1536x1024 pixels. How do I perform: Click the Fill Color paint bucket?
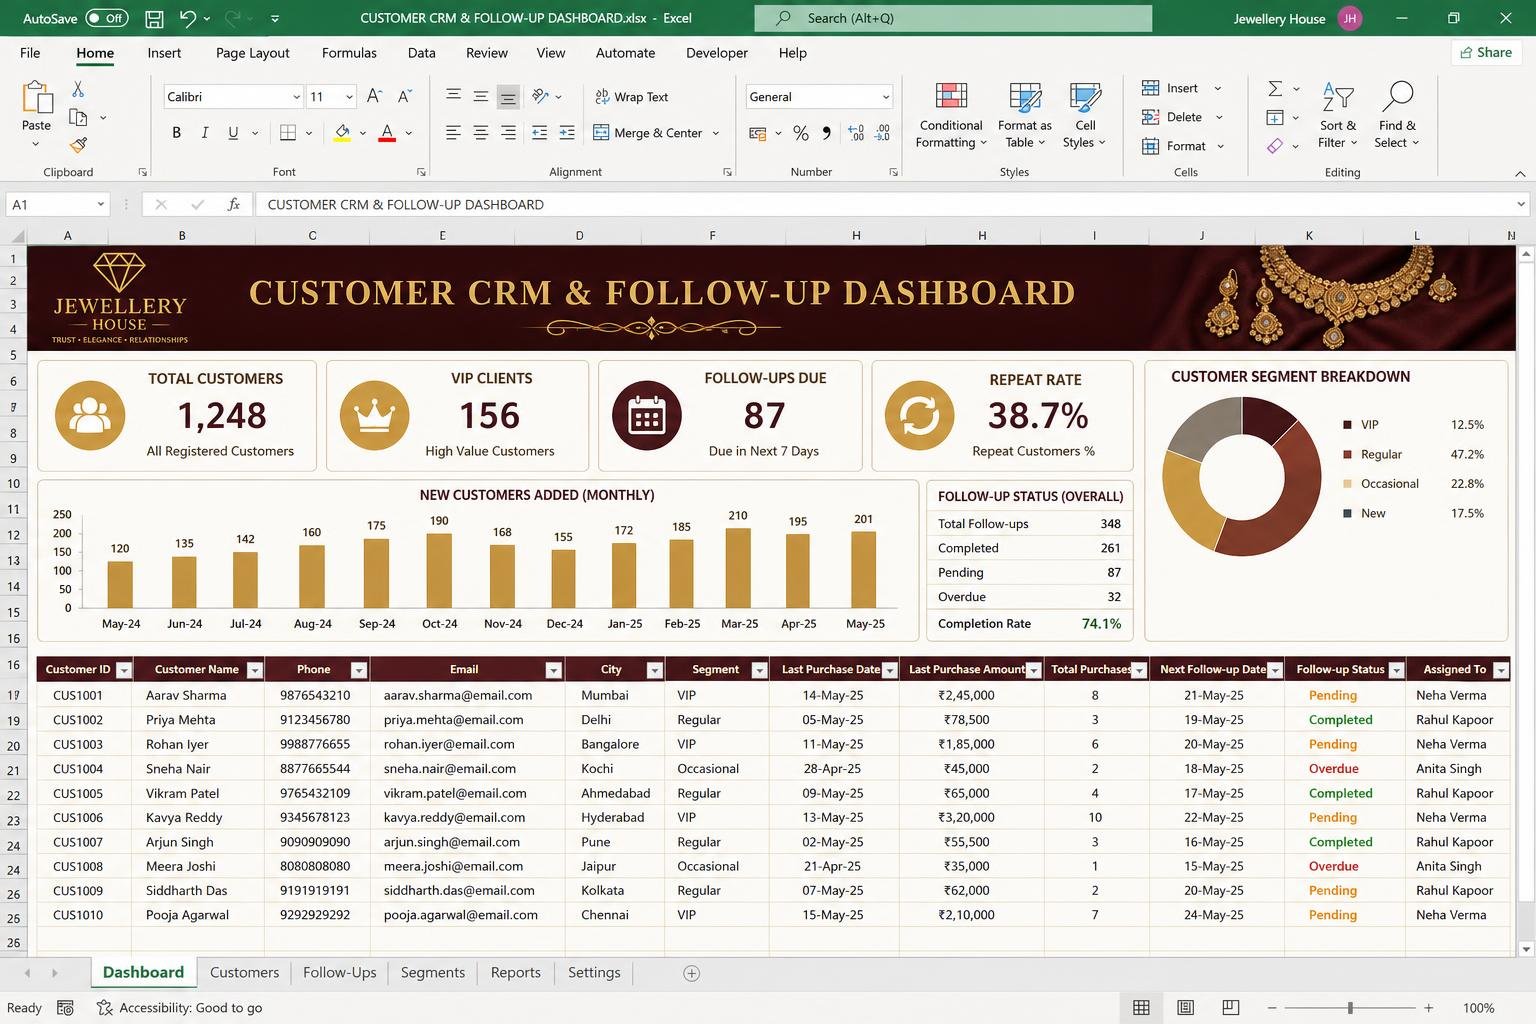343,133
